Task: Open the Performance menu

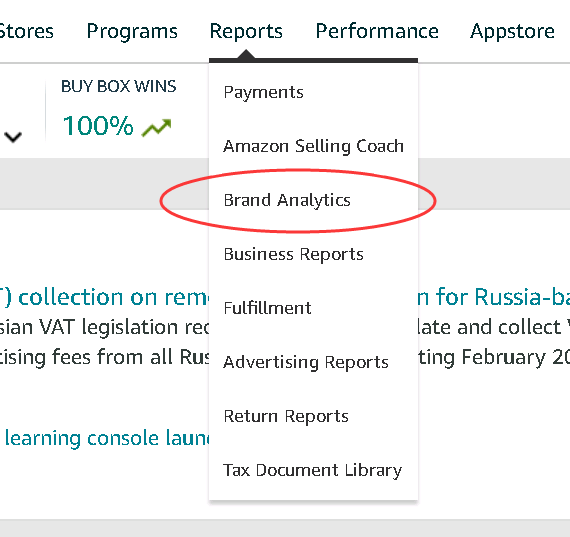Action: click(377, 31)
